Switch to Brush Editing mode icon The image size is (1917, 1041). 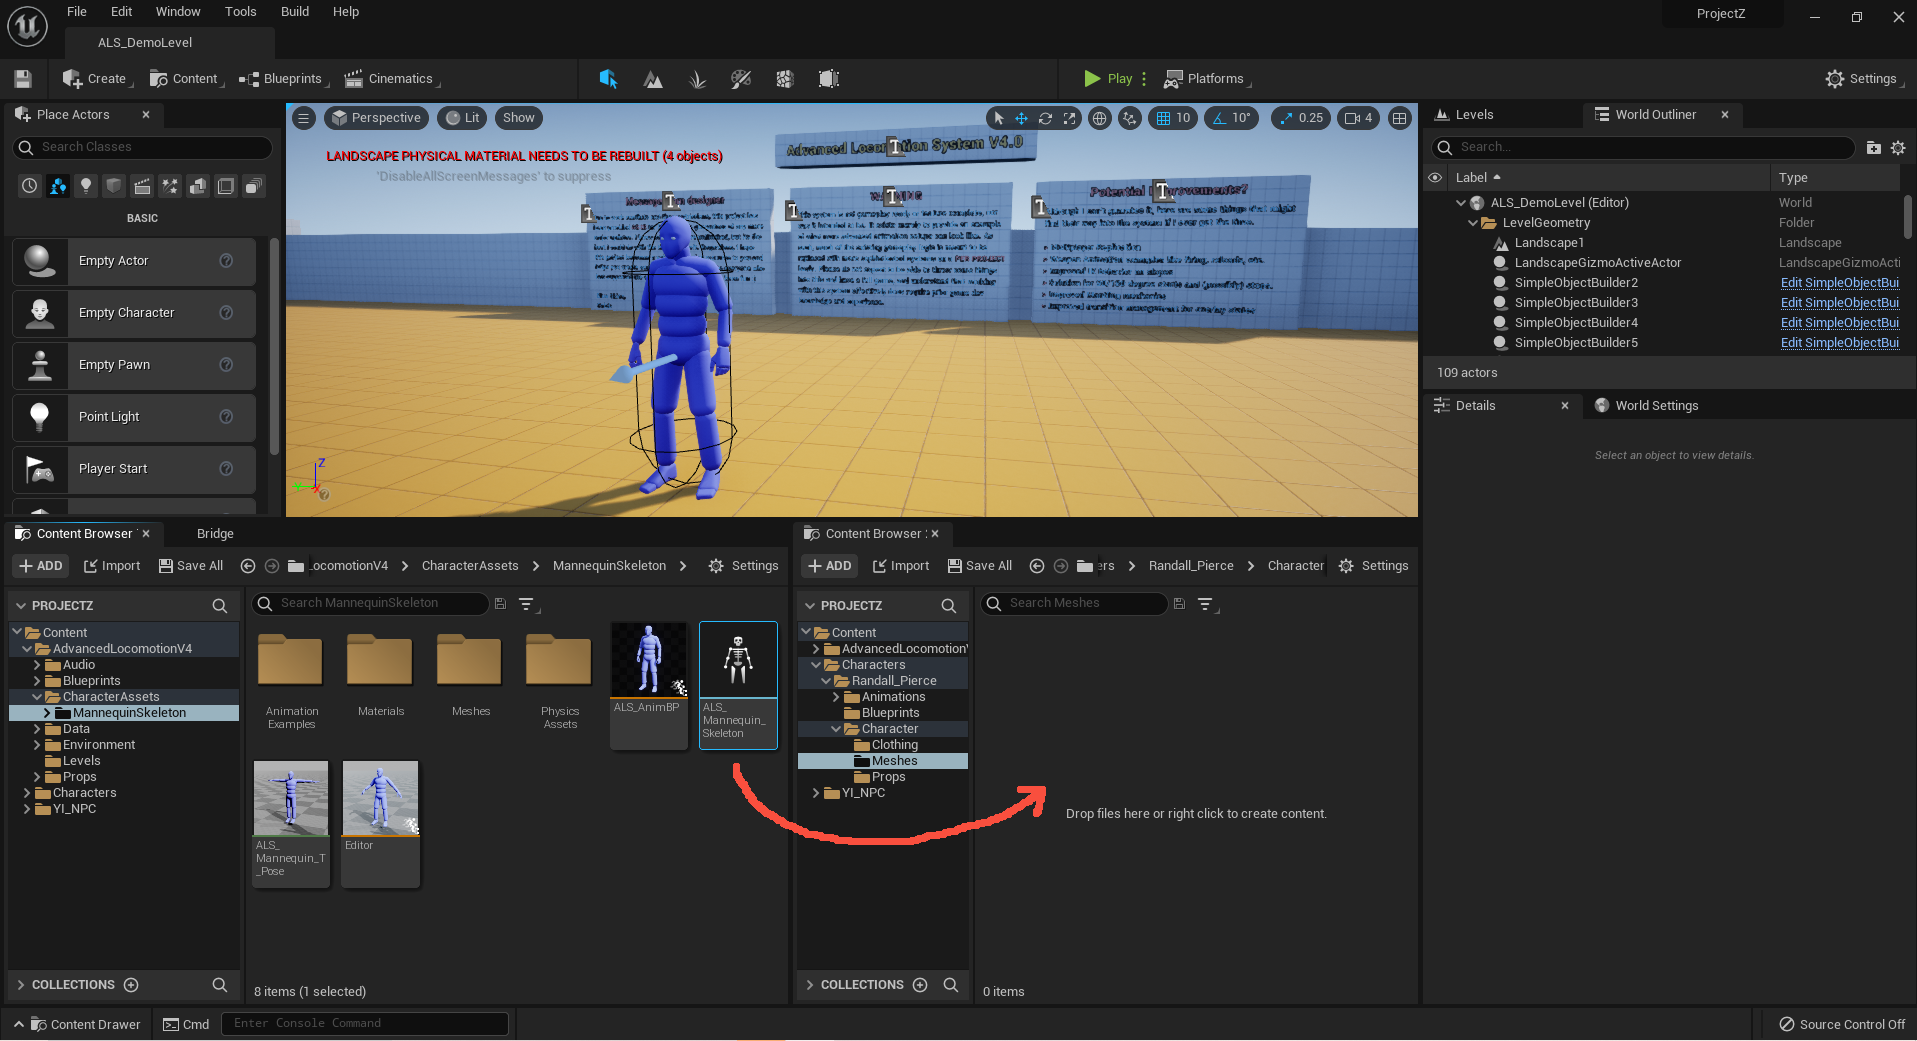829,79
